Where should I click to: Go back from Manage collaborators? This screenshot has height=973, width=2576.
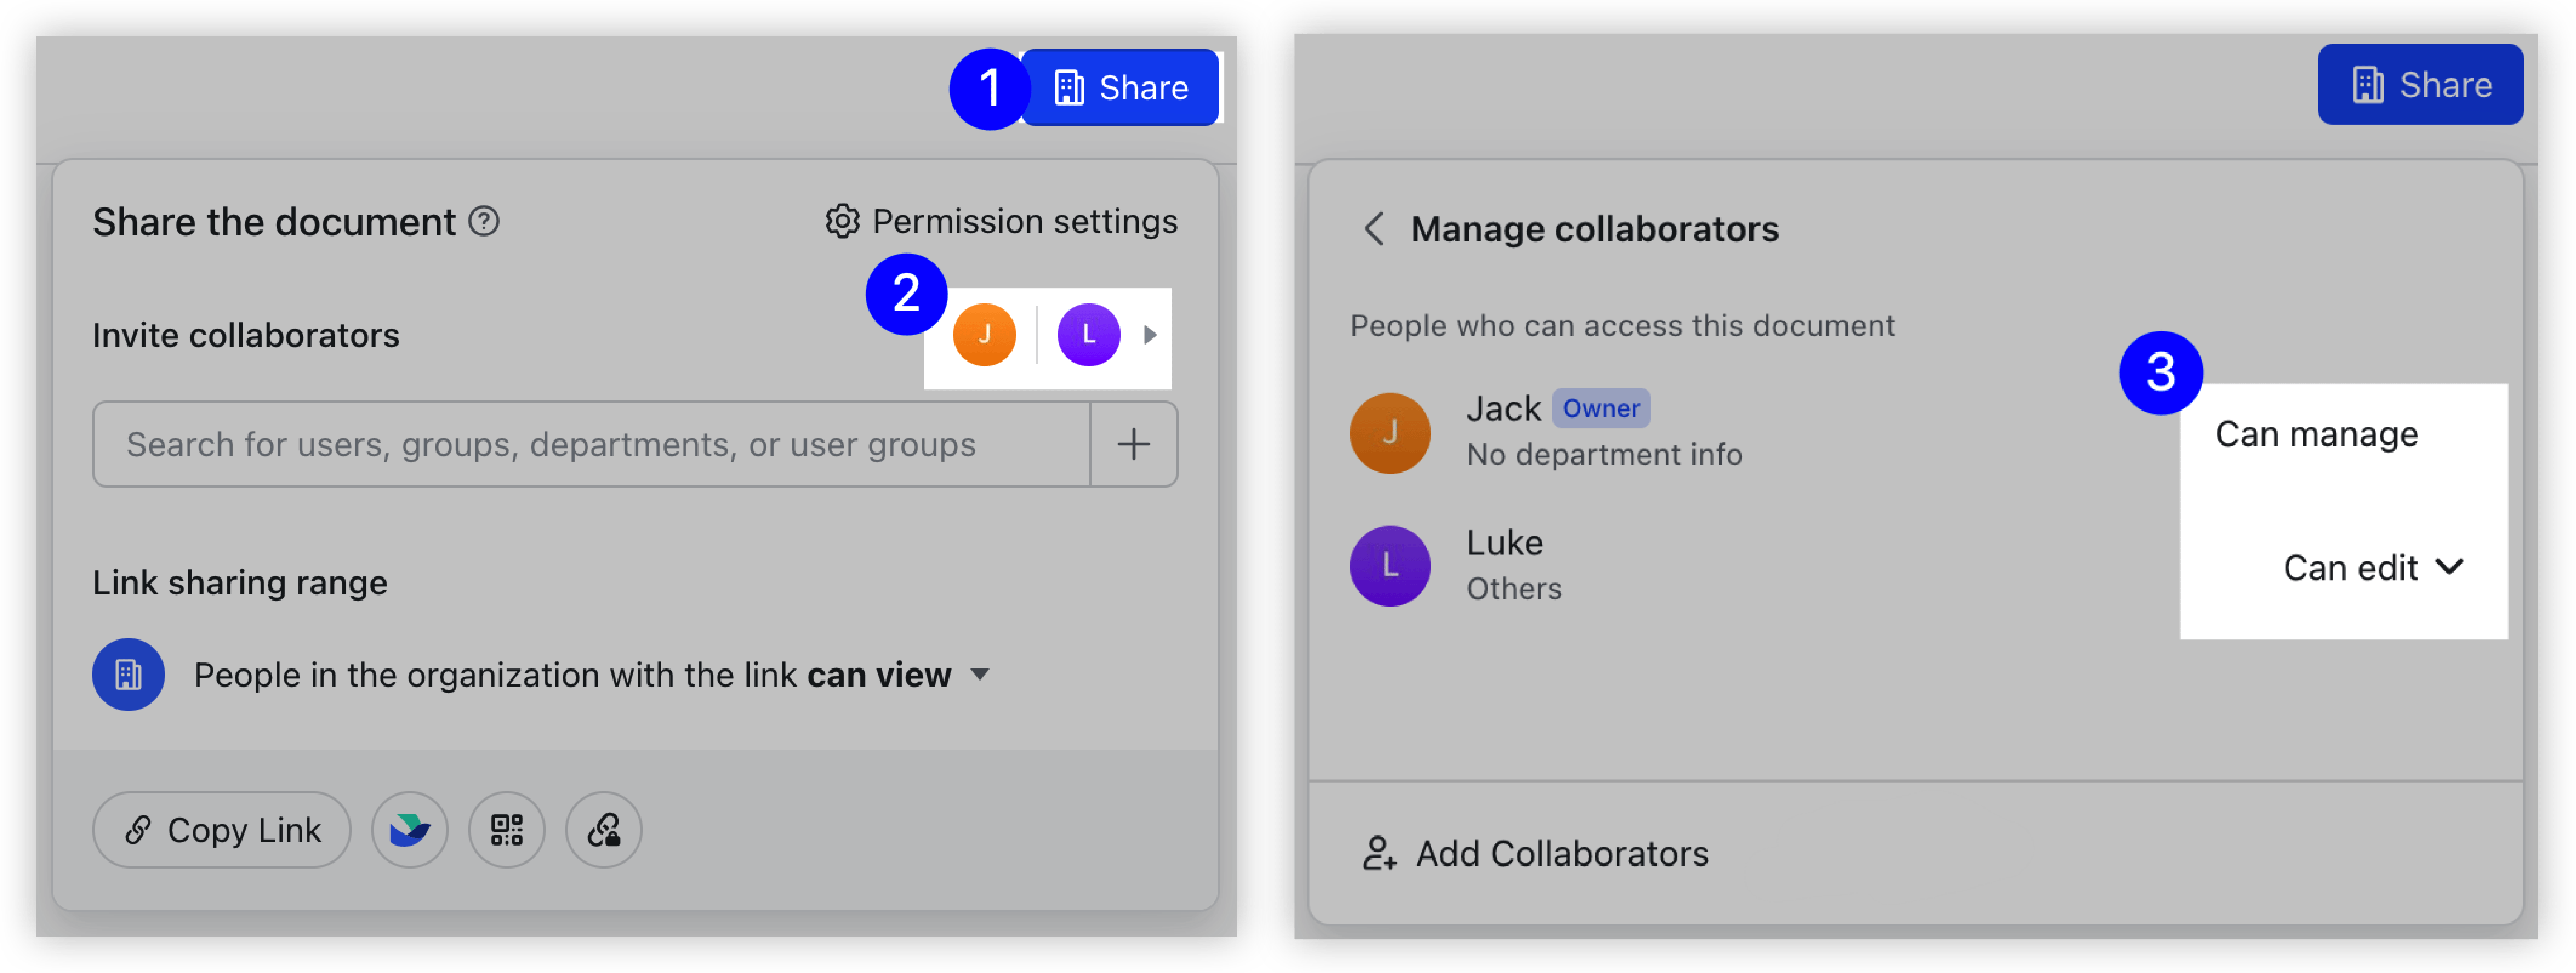click(x=1375, y=229)
